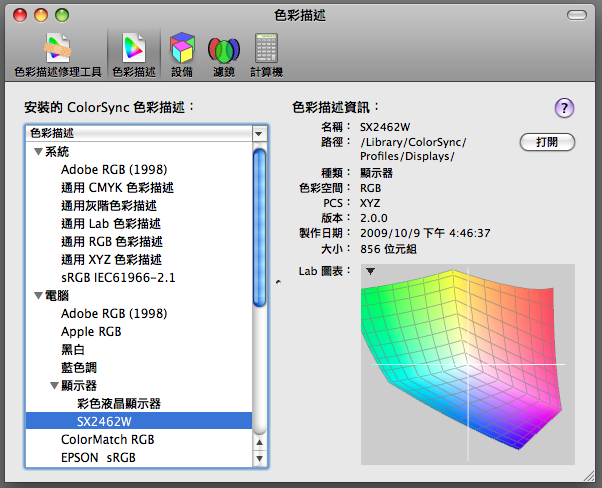This screenshot has width=602, height=488.
Task: Click the window resize grip corner
Action: pyautogui.click(x=589, y=476)
